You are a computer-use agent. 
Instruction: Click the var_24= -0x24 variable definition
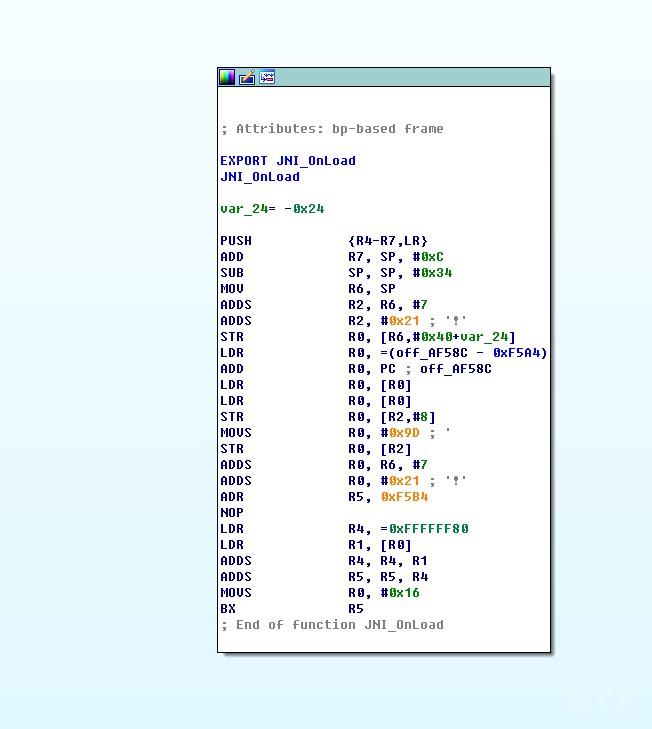tap(272, 209)
